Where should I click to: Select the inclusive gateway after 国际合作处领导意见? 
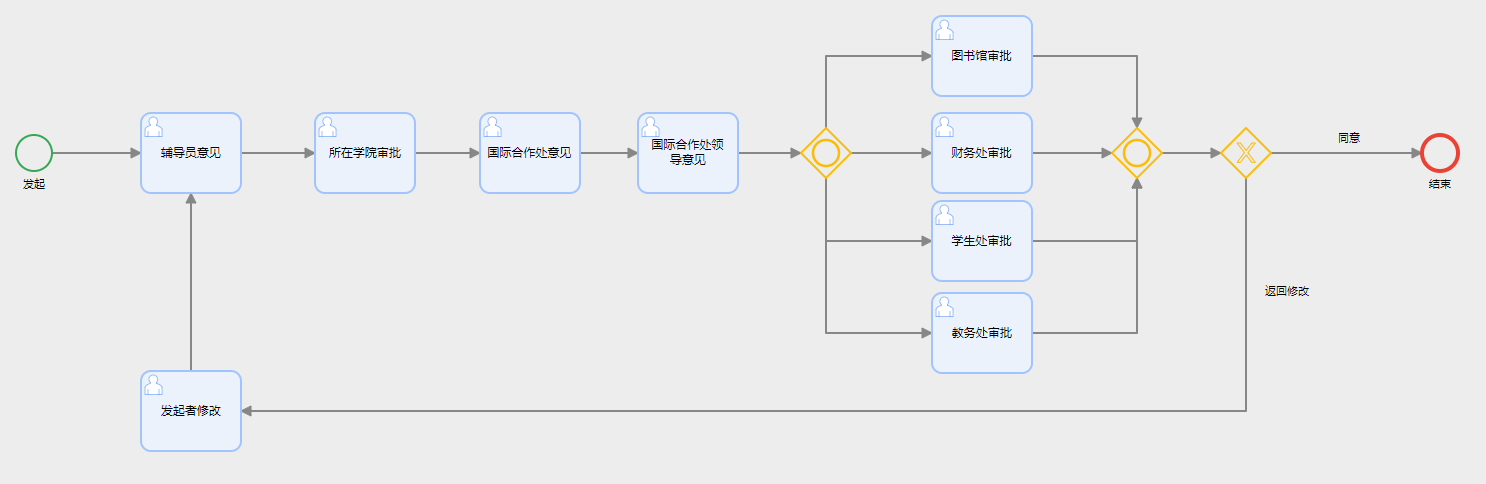pyautogui.click(x=826, y=153)
